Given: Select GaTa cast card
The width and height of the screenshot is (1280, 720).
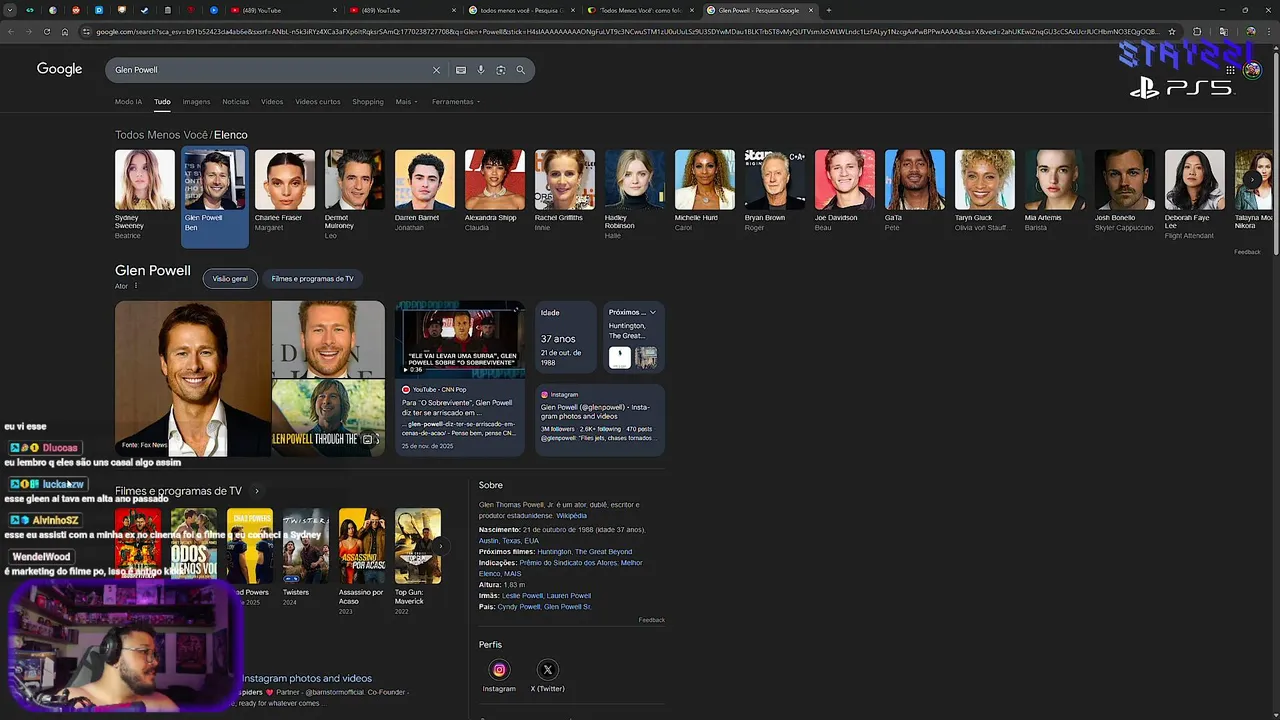Looking at the screenshot, I should [x=915, y=192].
